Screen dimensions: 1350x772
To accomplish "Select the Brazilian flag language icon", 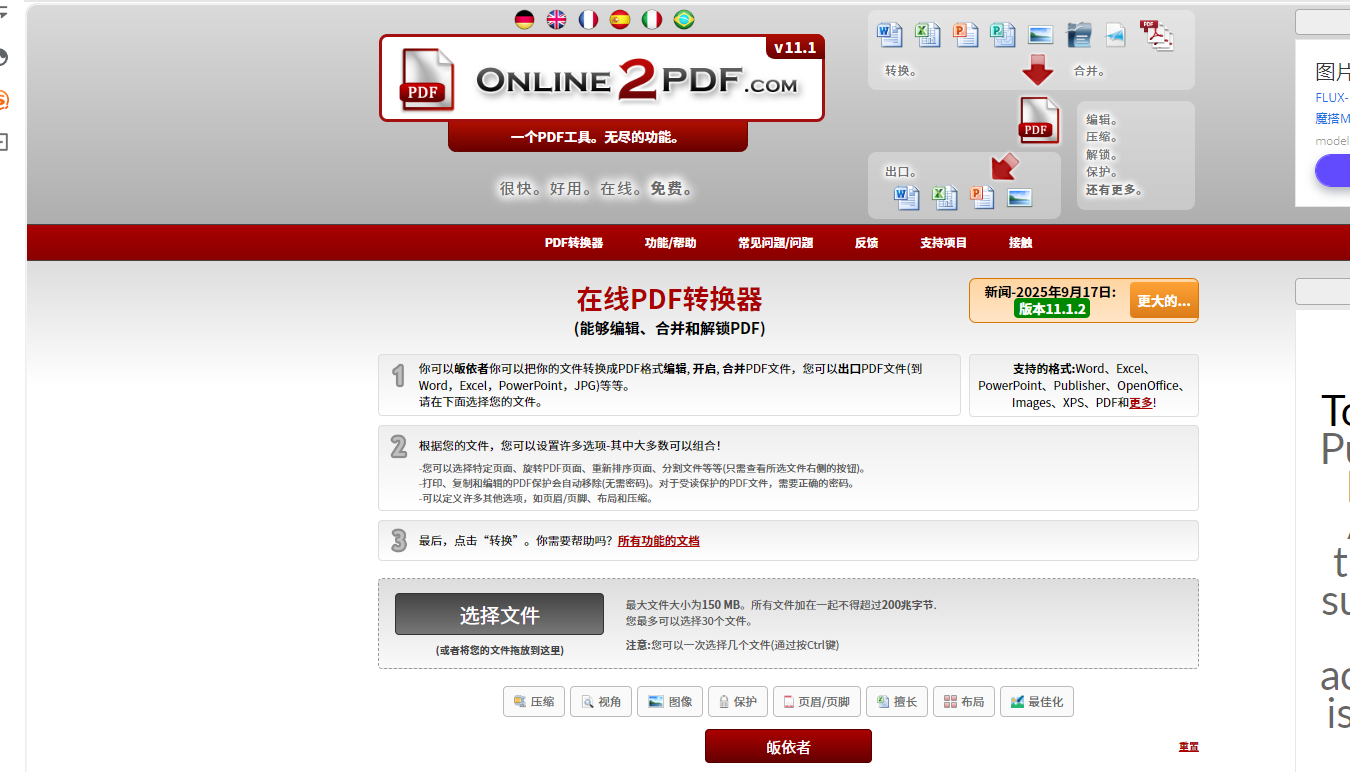I will (x=684, y=20).
